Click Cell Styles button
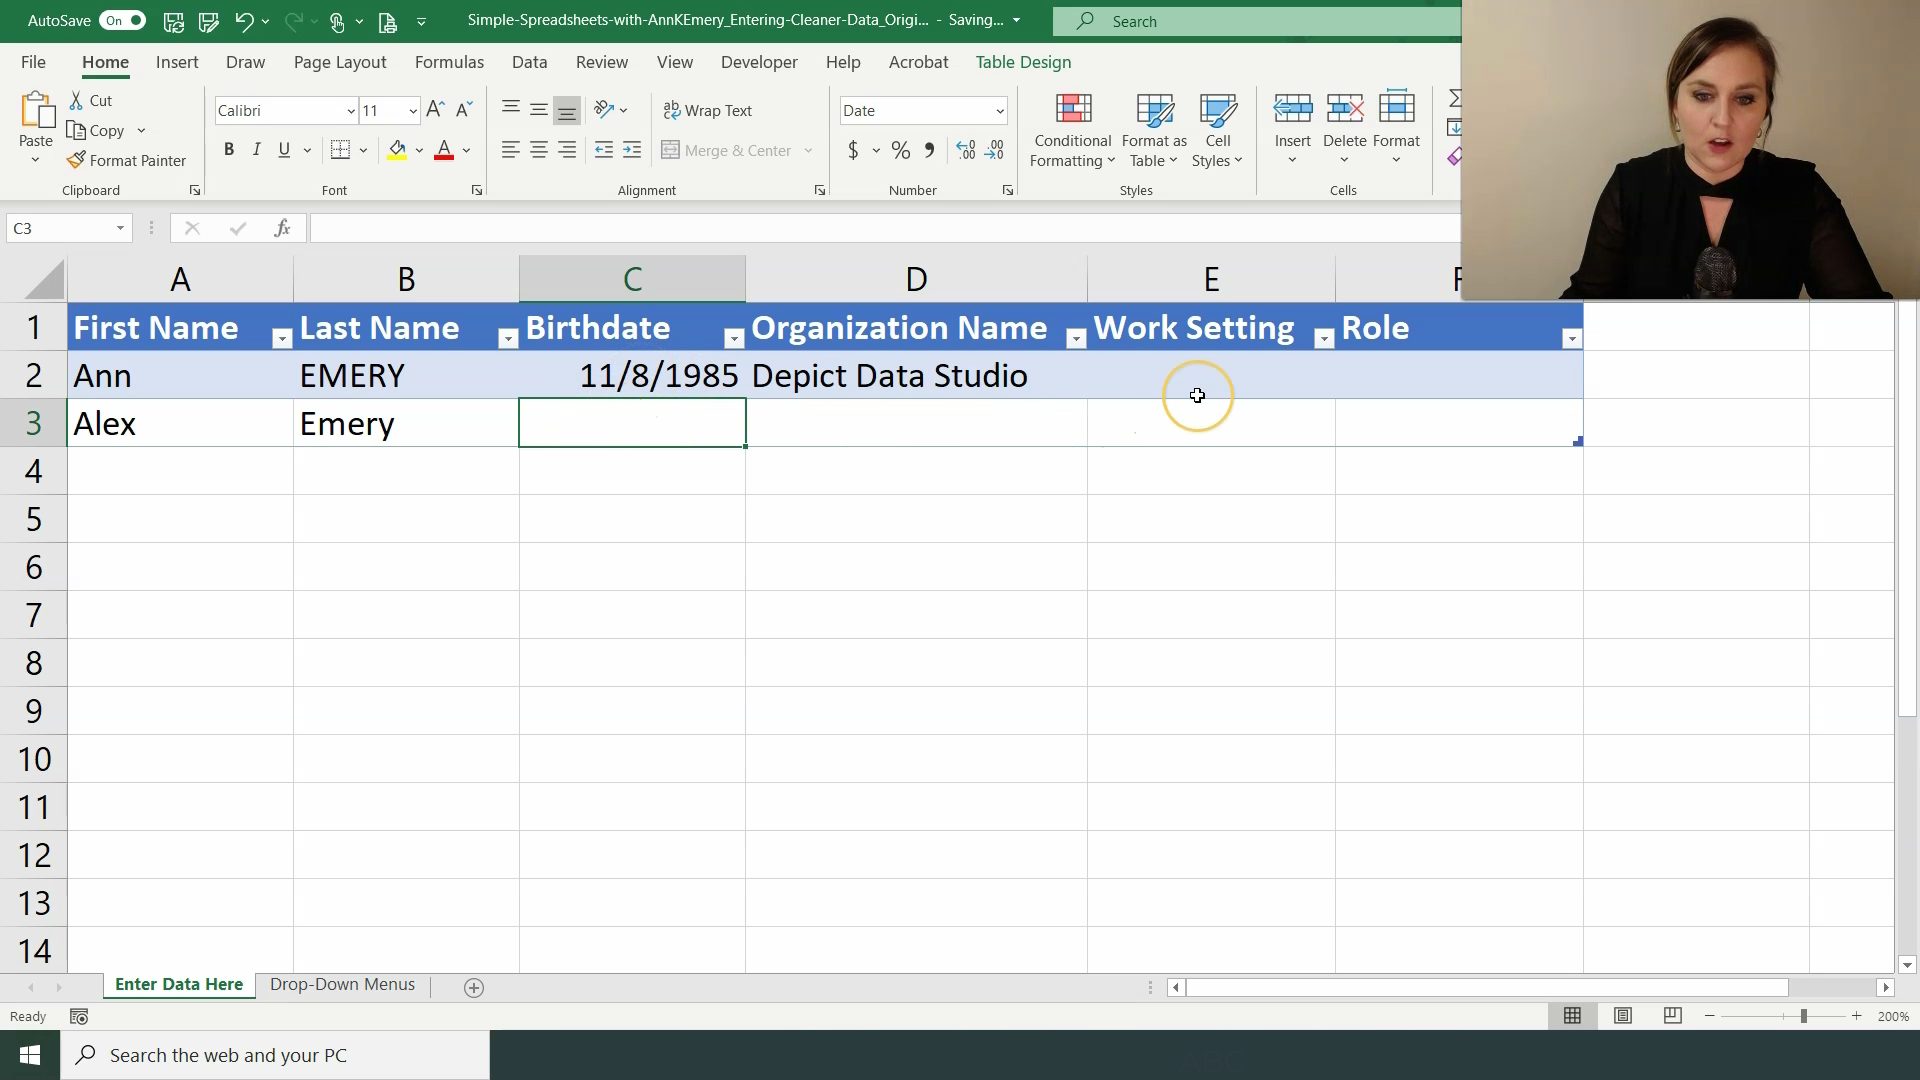 (x=1217, y=131)
